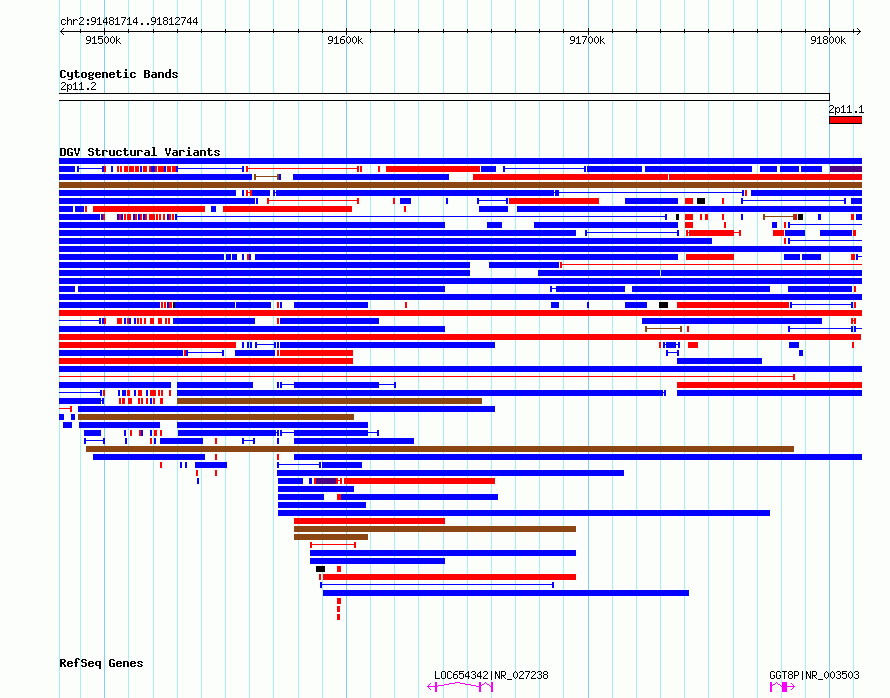890x698 pixels.
Task: Select the magenta GGT8P gene glyph
Action: click(782, 687)
